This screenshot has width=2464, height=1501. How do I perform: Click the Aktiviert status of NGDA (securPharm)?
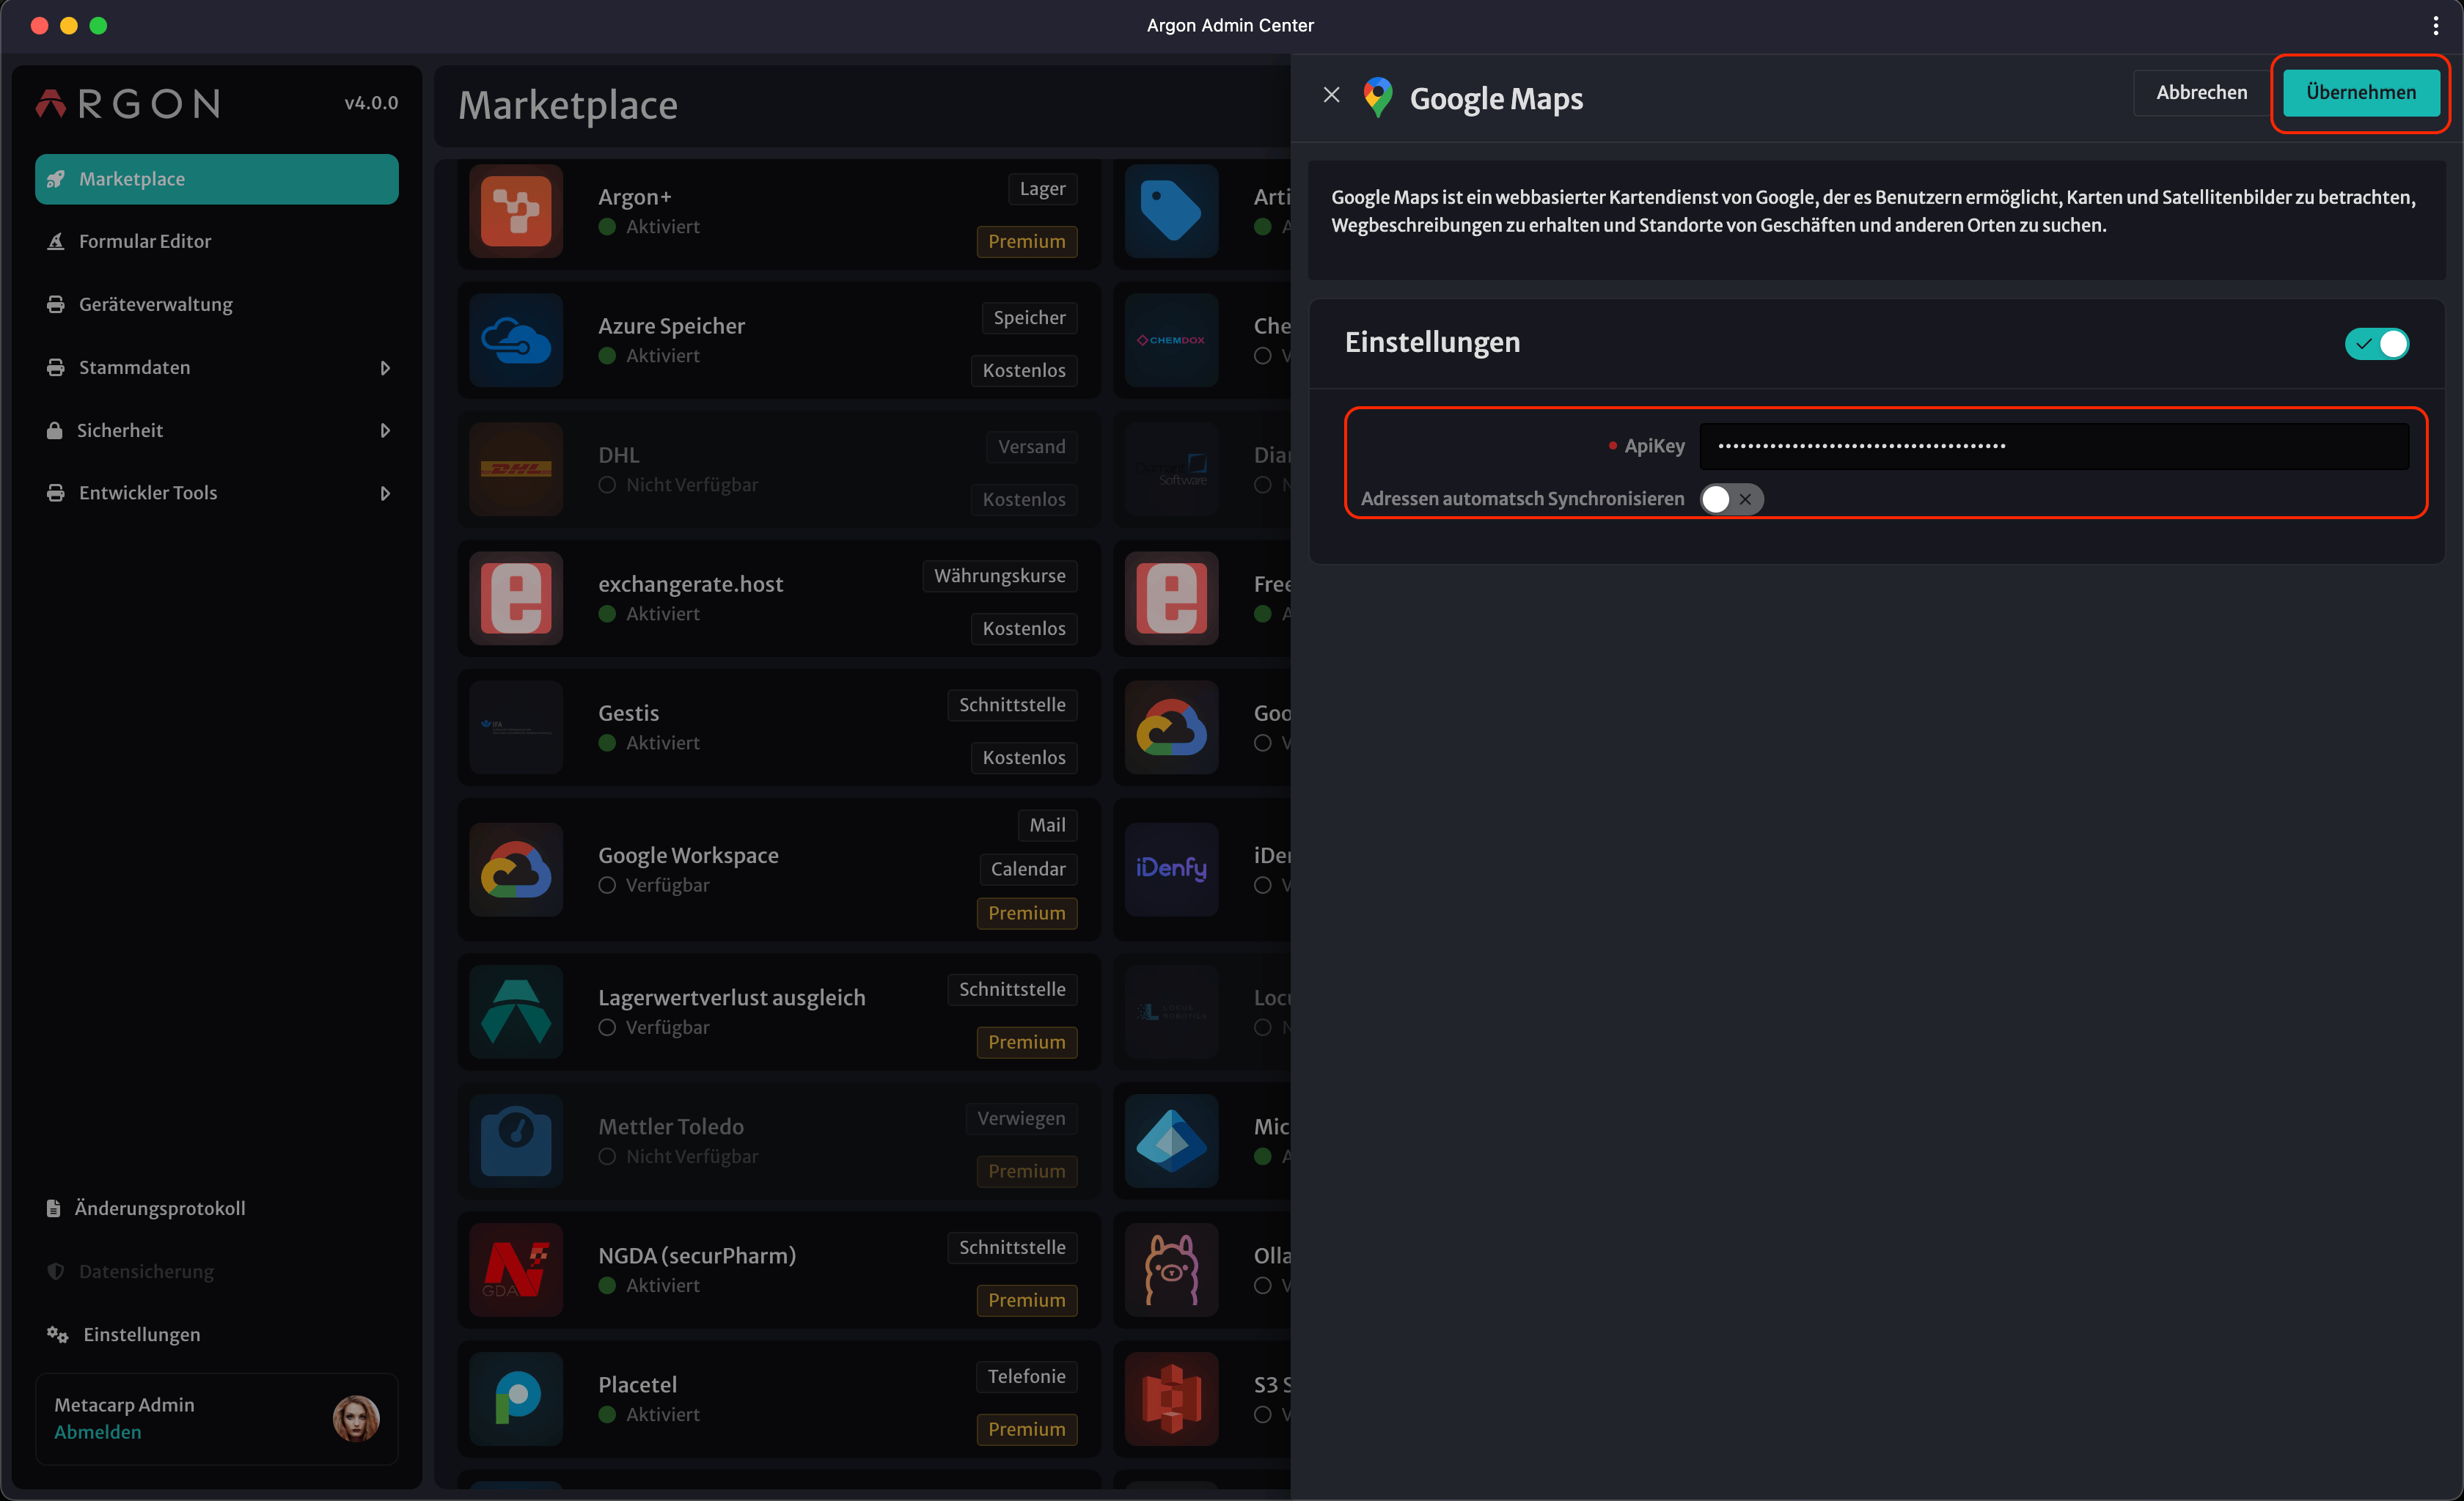[x=649, y=1285]
